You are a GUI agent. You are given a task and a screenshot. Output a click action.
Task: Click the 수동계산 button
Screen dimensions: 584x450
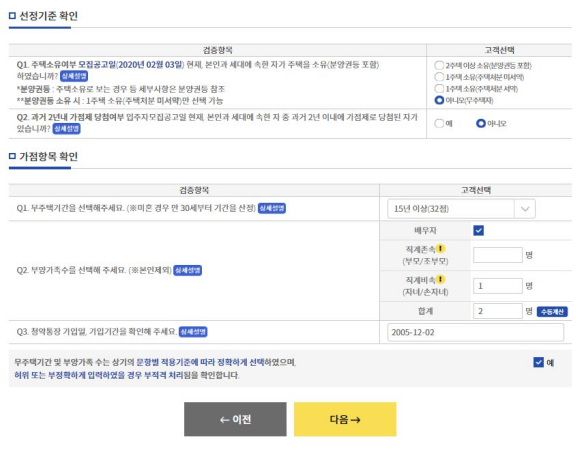(552, 312)
